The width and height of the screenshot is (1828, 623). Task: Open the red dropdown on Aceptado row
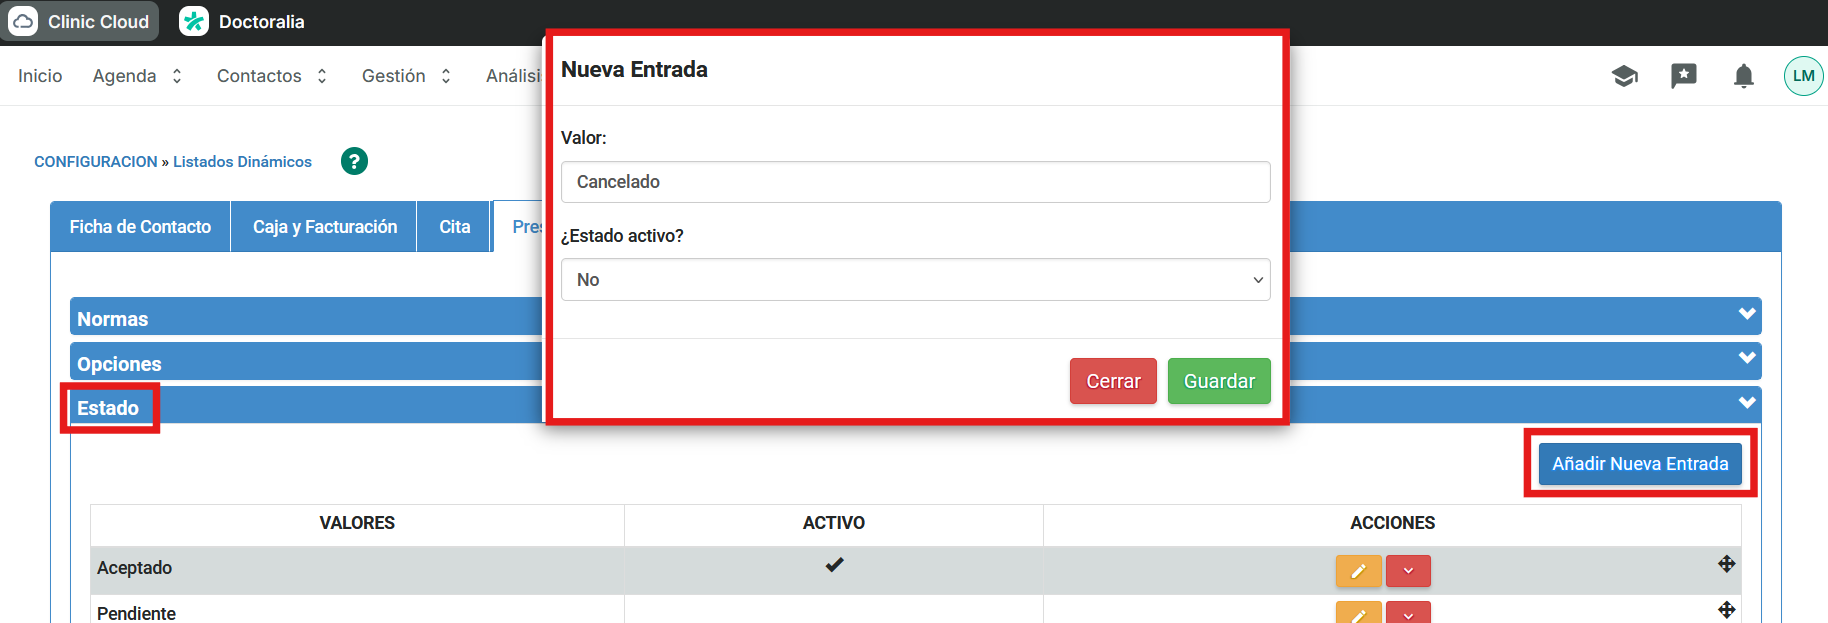click(1408, 571)
